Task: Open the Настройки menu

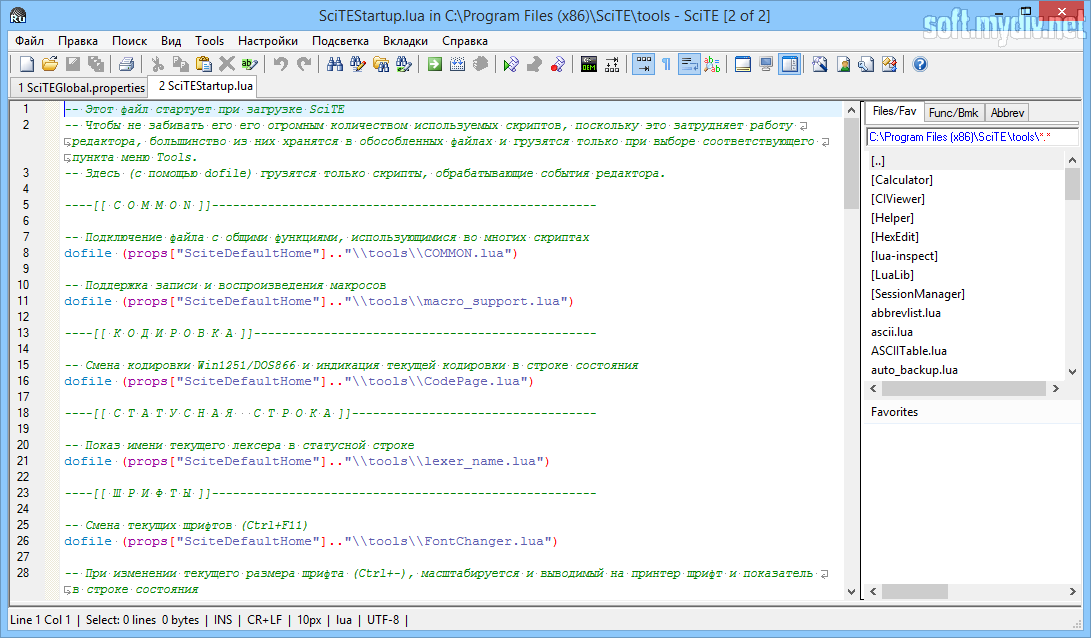Action: click(268, 41)
